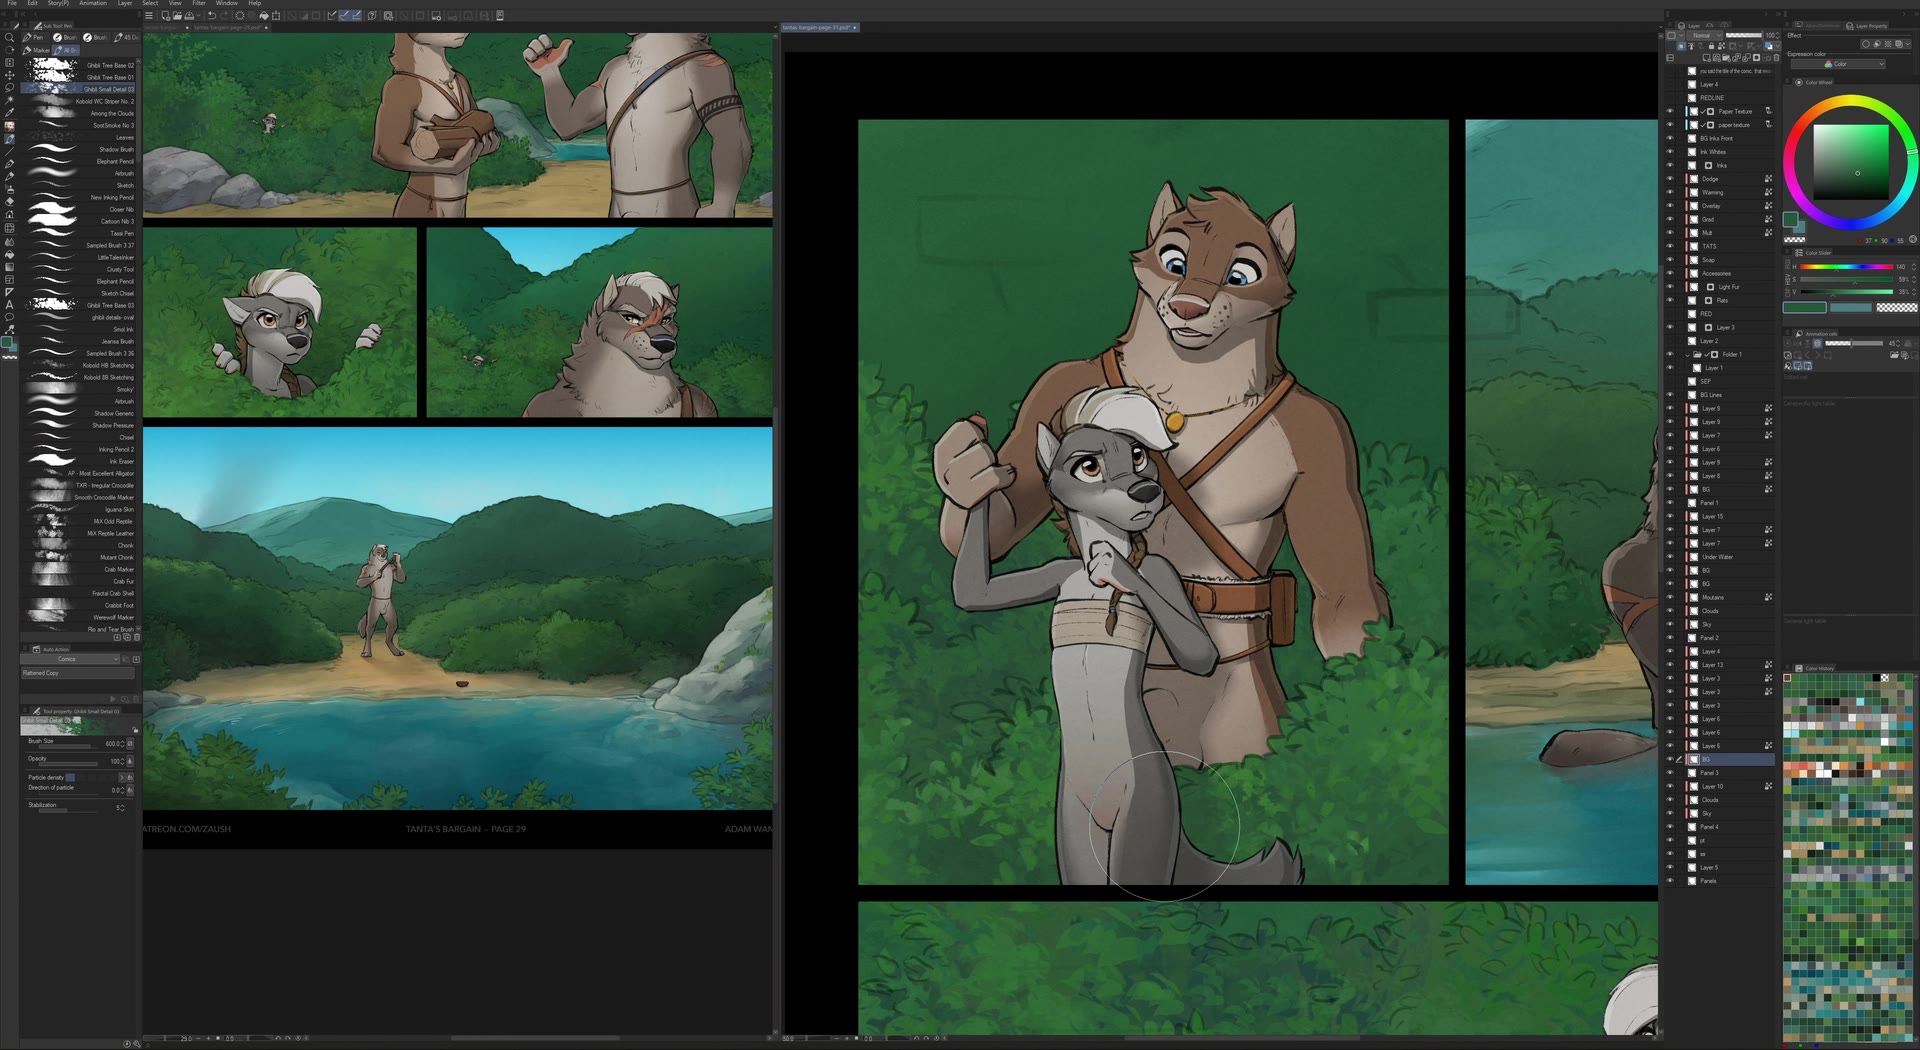
Task: Select the Gradient tool
Action: click(9, 267)
